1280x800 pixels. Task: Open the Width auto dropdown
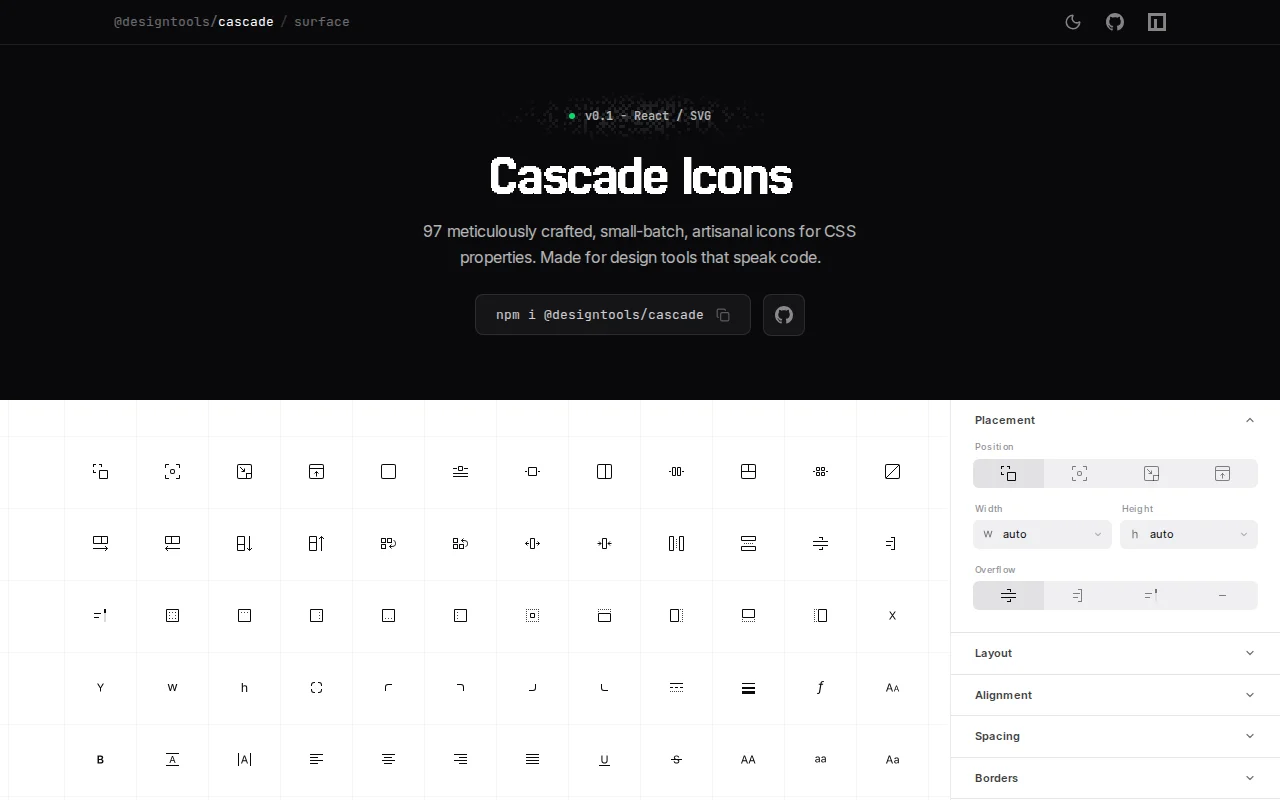tap(1042, 534)
